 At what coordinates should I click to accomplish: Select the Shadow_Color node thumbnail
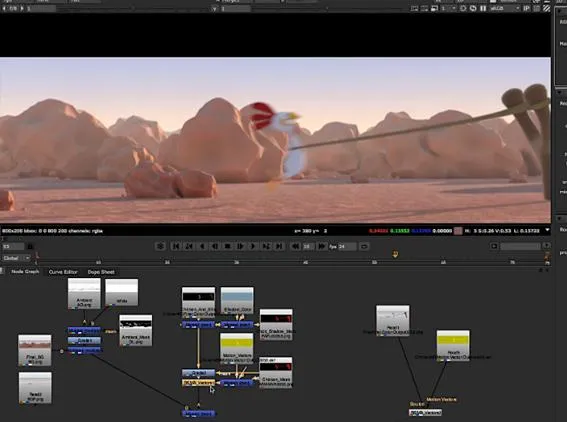pos(237,300)
